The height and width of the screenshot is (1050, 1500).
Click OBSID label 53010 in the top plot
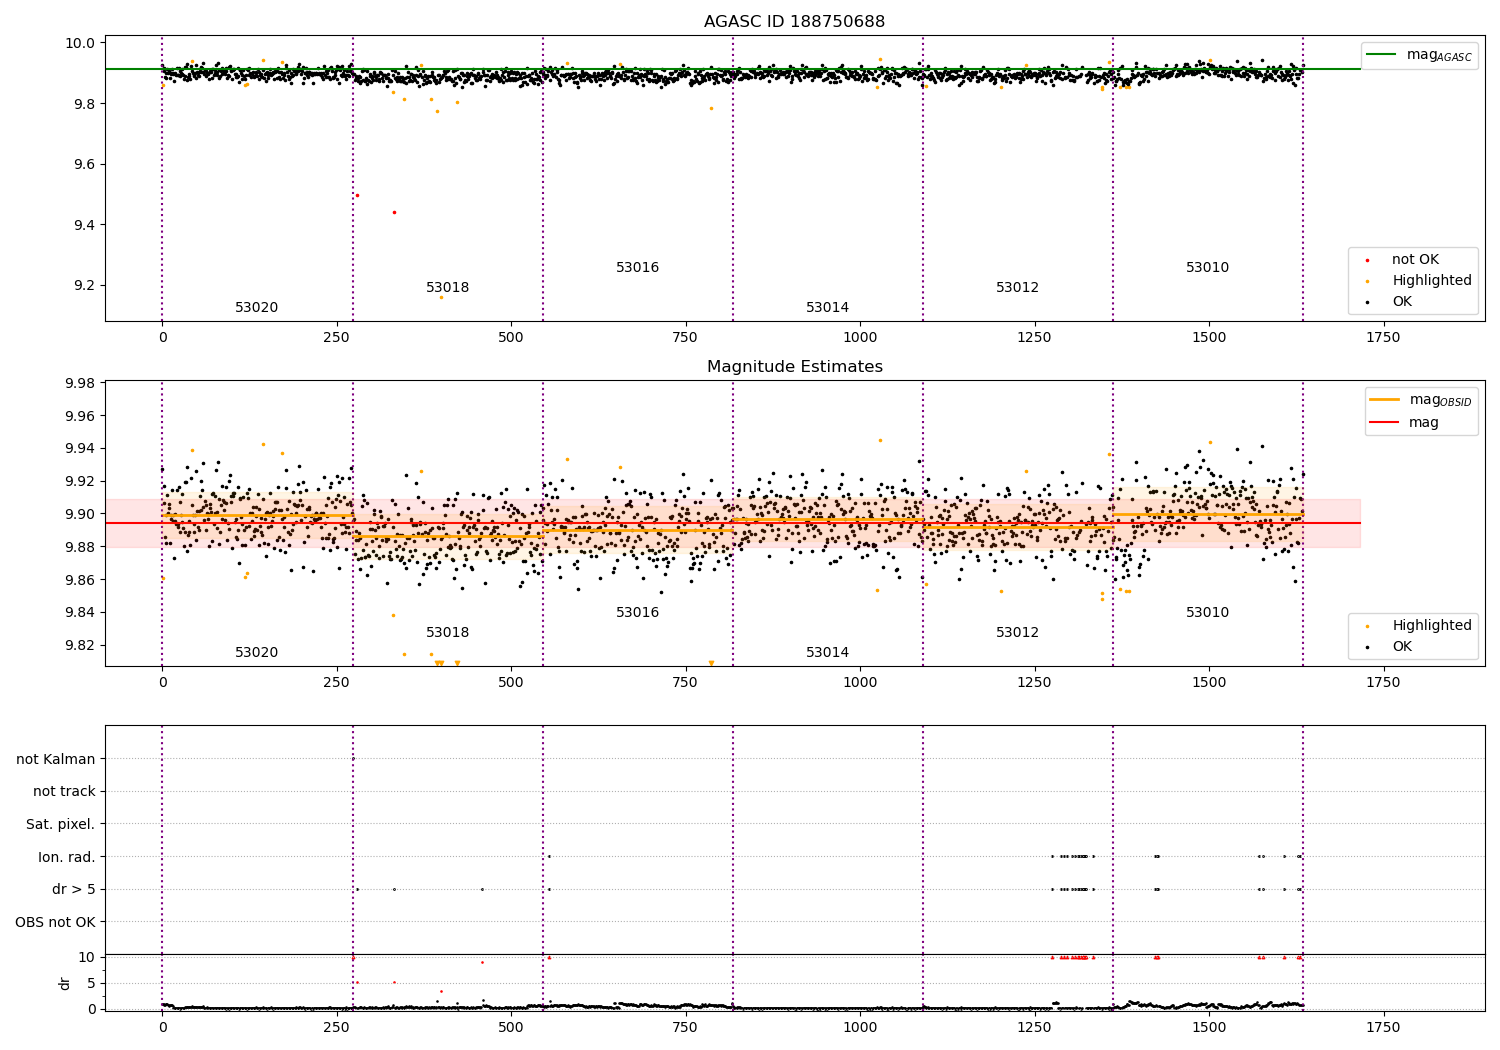1207,268
